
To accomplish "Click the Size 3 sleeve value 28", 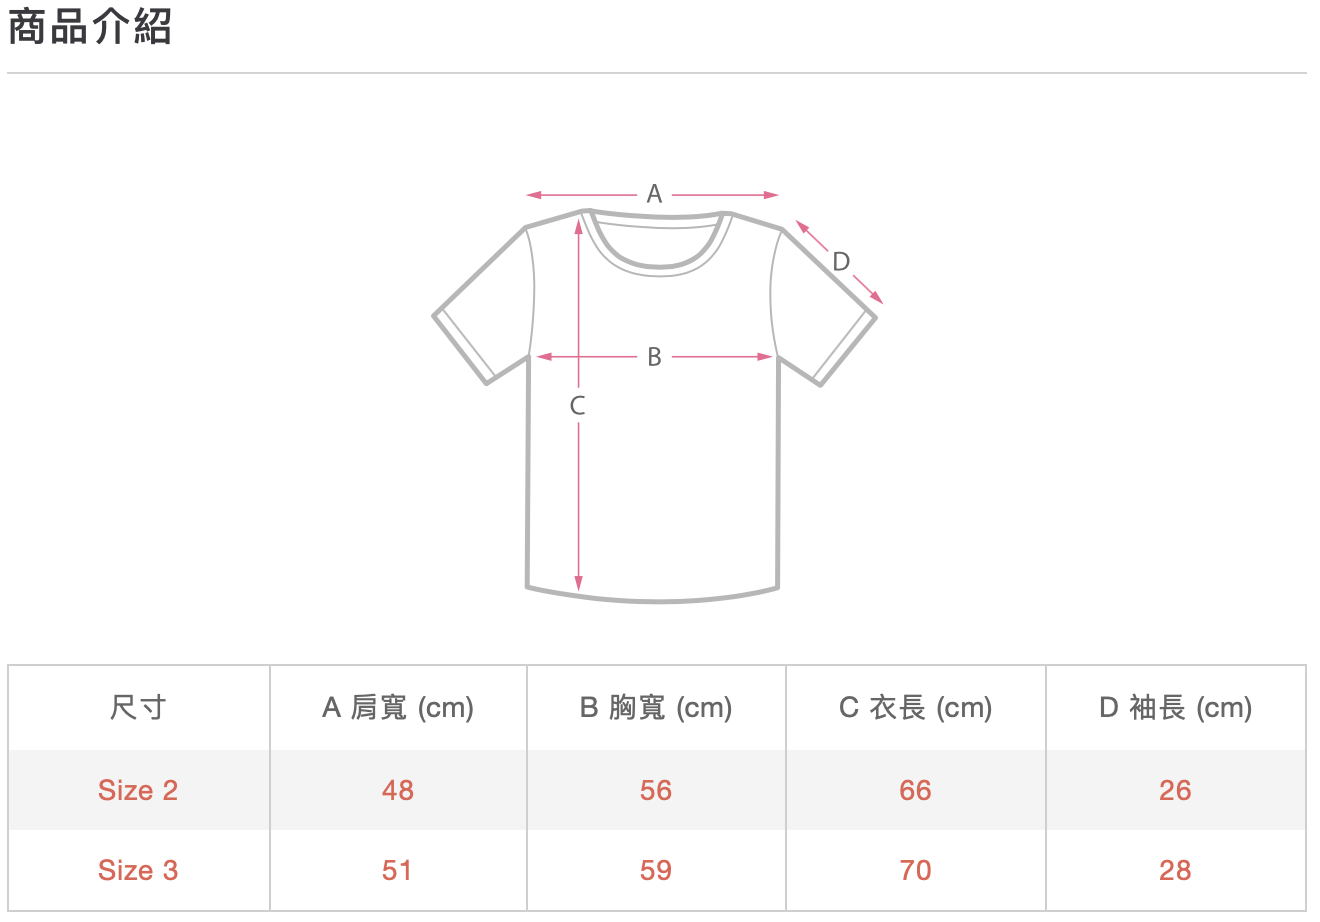I will coord(1176,870).
